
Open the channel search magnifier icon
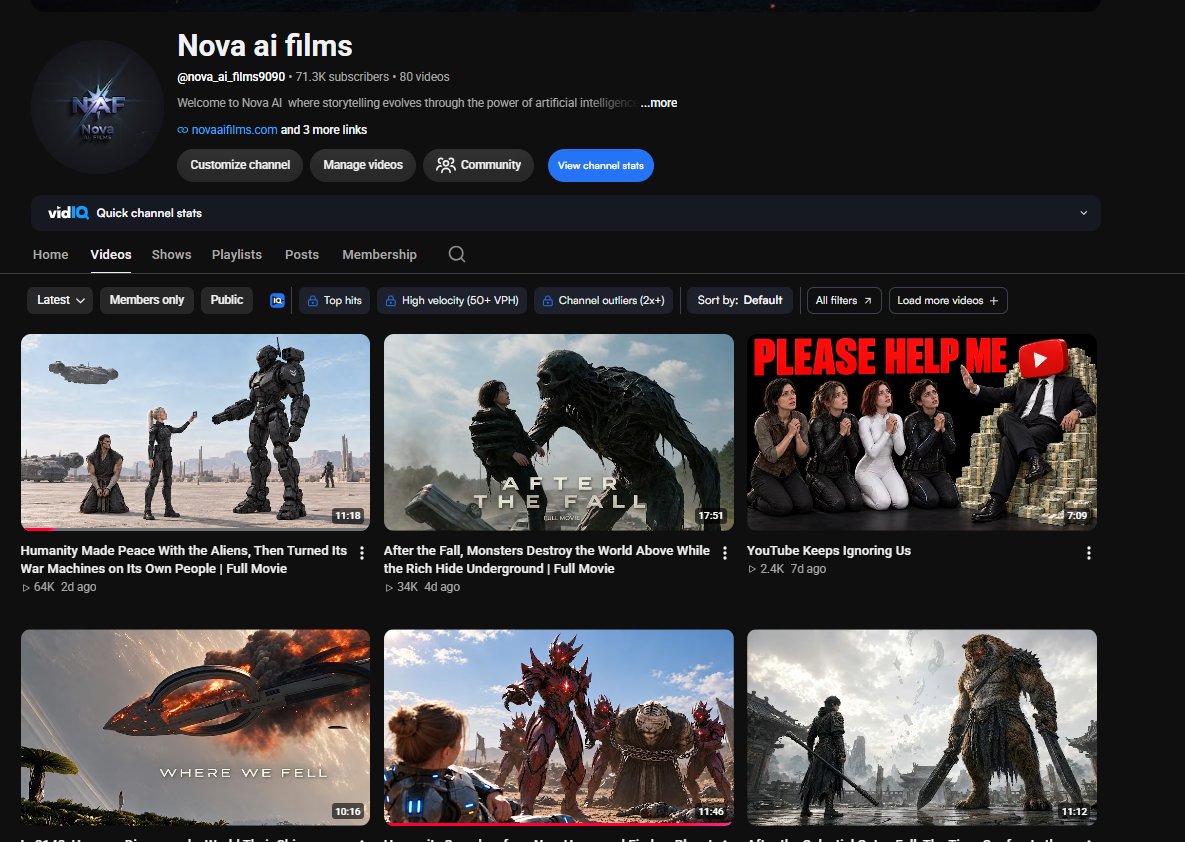[x=456, y=254]
